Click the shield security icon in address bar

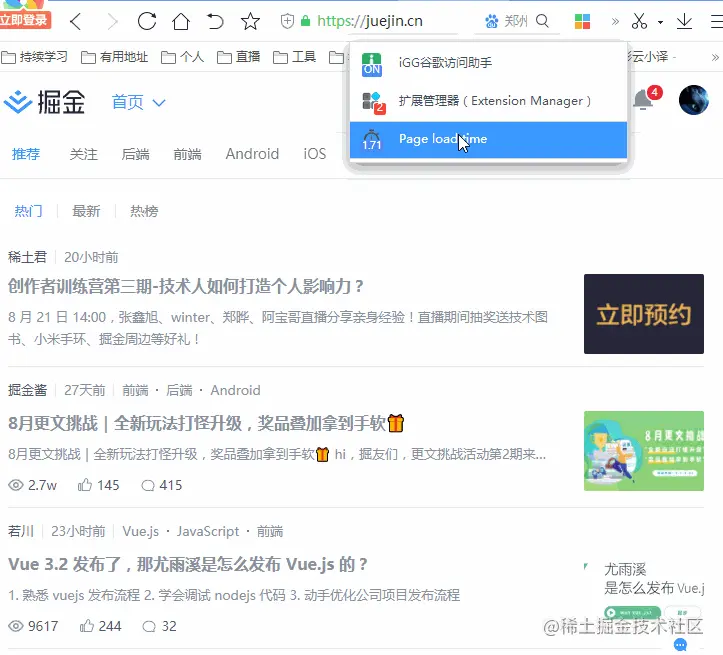coord(287,21)
